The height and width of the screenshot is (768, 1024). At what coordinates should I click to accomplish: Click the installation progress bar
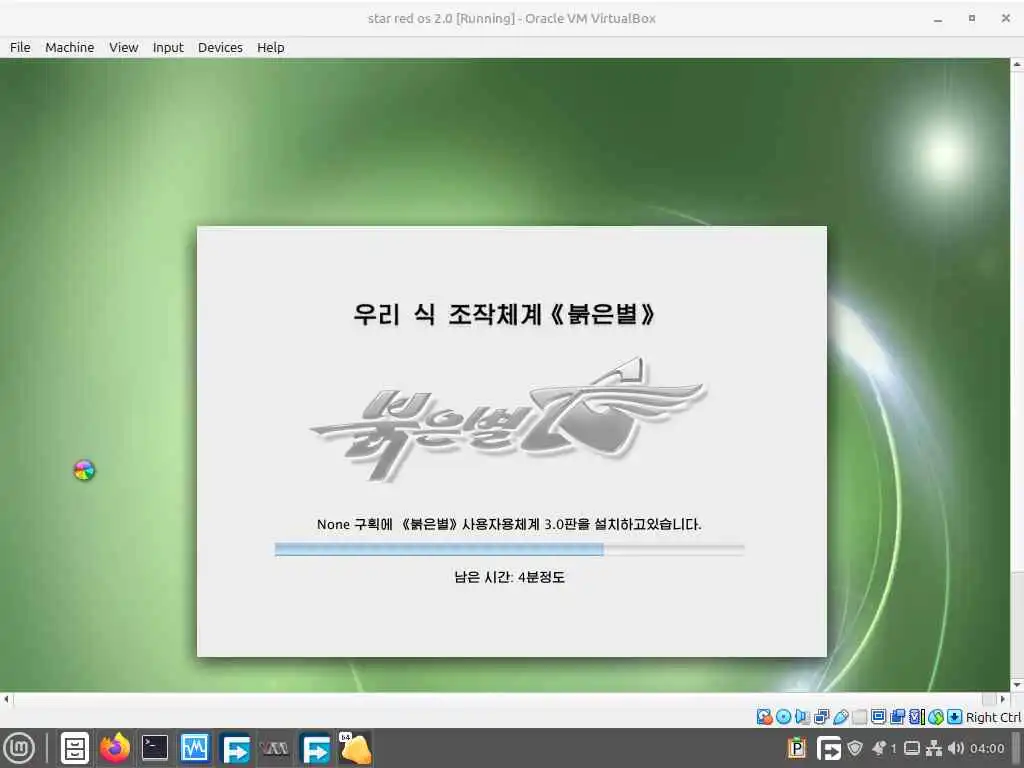tap(509, 549)
